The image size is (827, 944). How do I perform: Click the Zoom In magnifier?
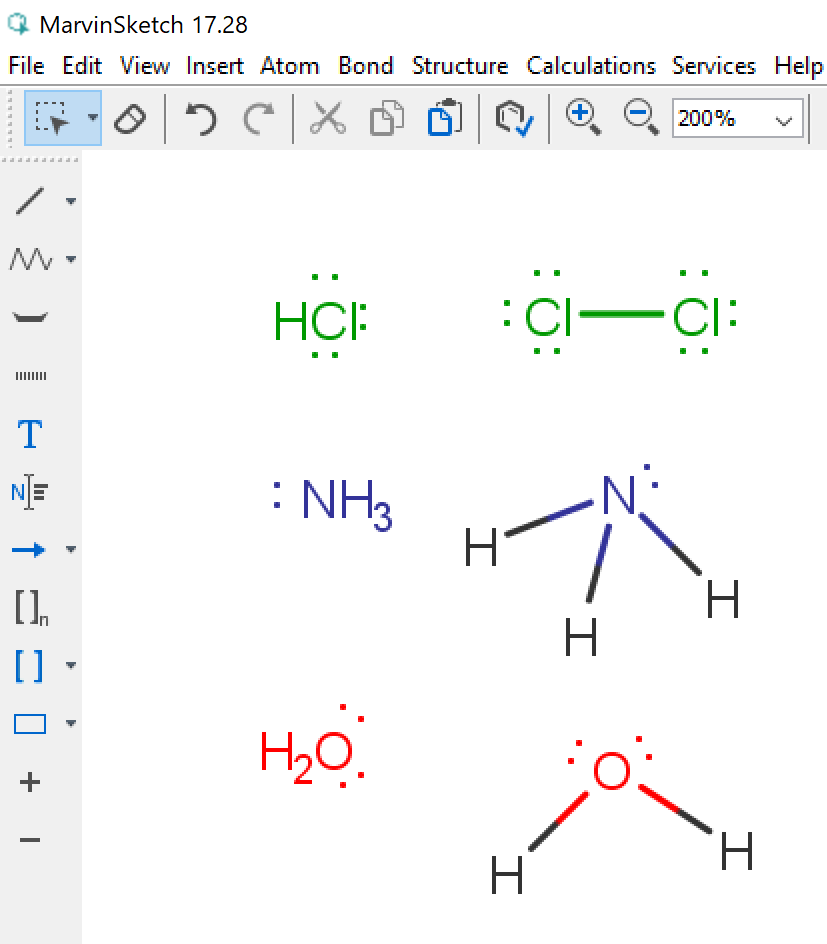point(582,118)
